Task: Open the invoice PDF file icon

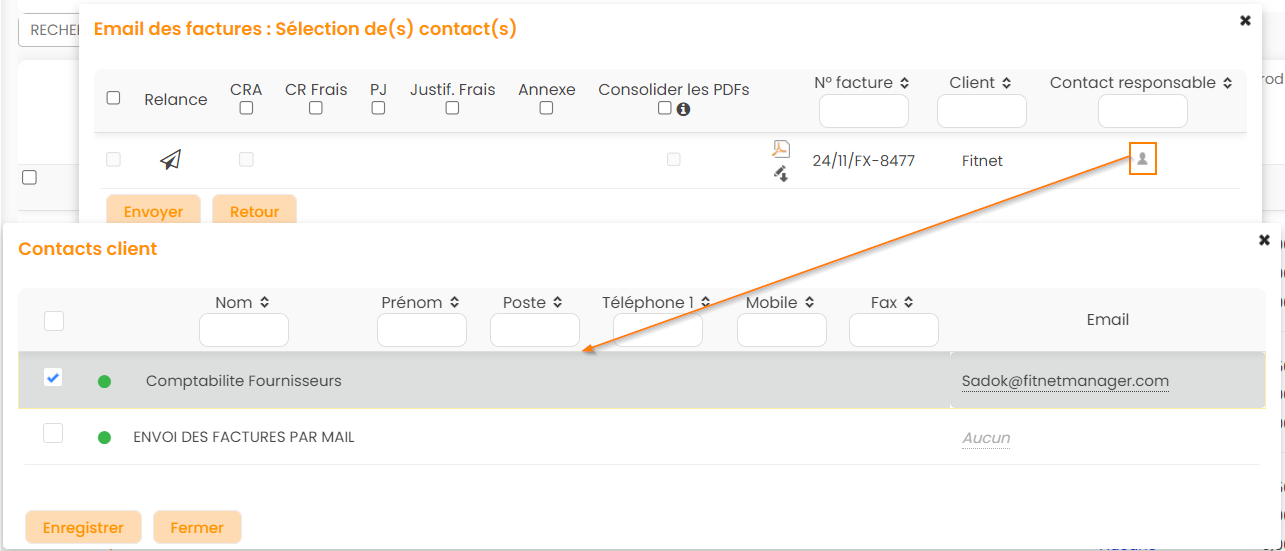Action: pos(780,149)
